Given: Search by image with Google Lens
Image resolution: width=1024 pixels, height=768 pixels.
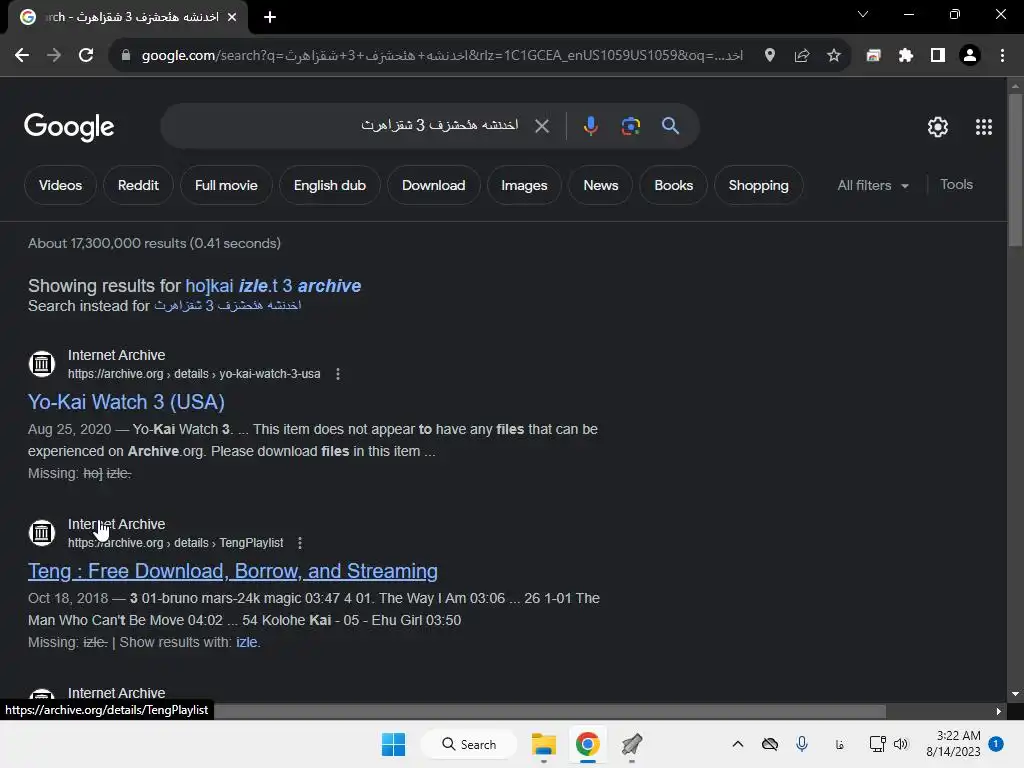Looking at the screenshot, I should coord(630,125).
